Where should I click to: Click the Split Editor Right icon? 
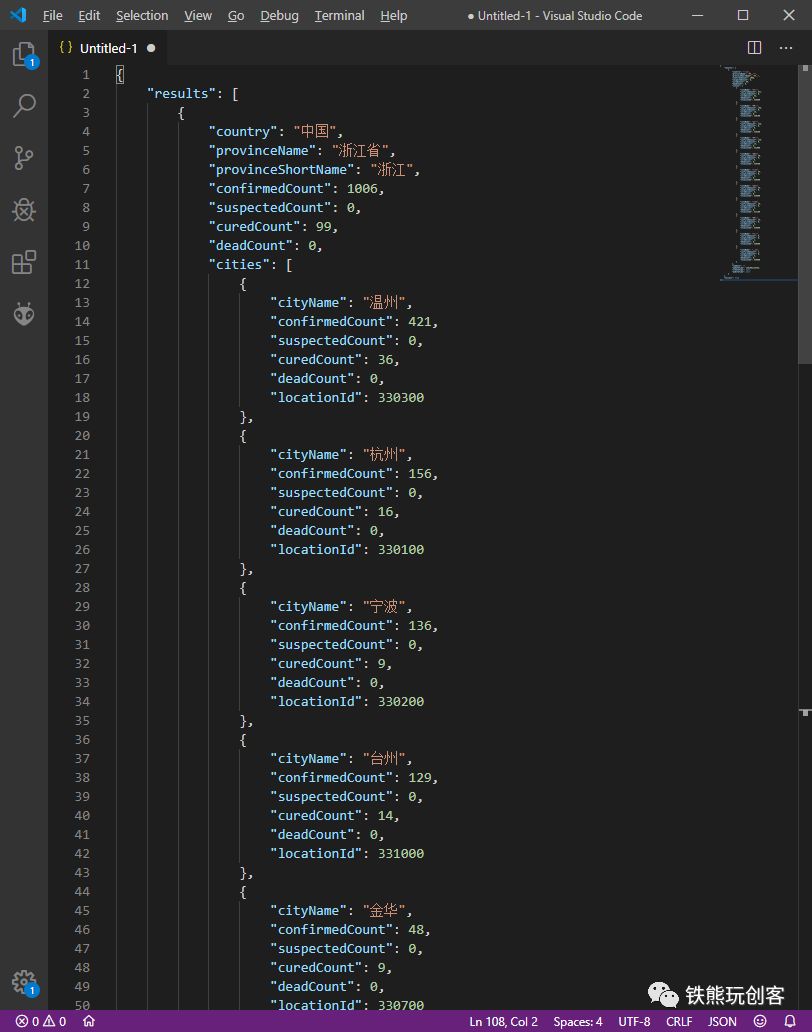[x=755, y=48]
